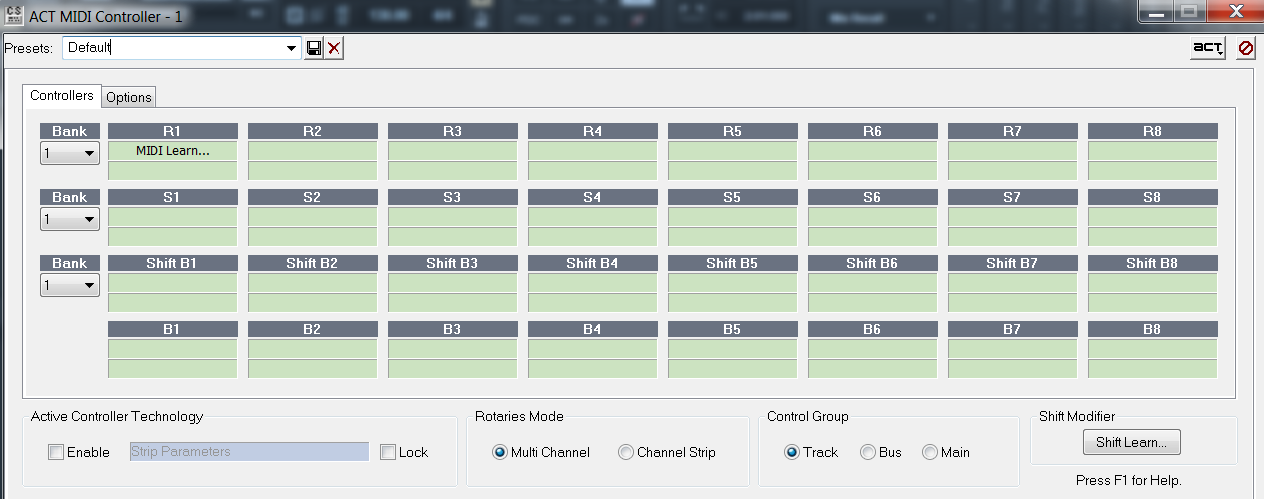Select Channel Strip rotaries mode
1264x499 pixels.
[626, 452]
